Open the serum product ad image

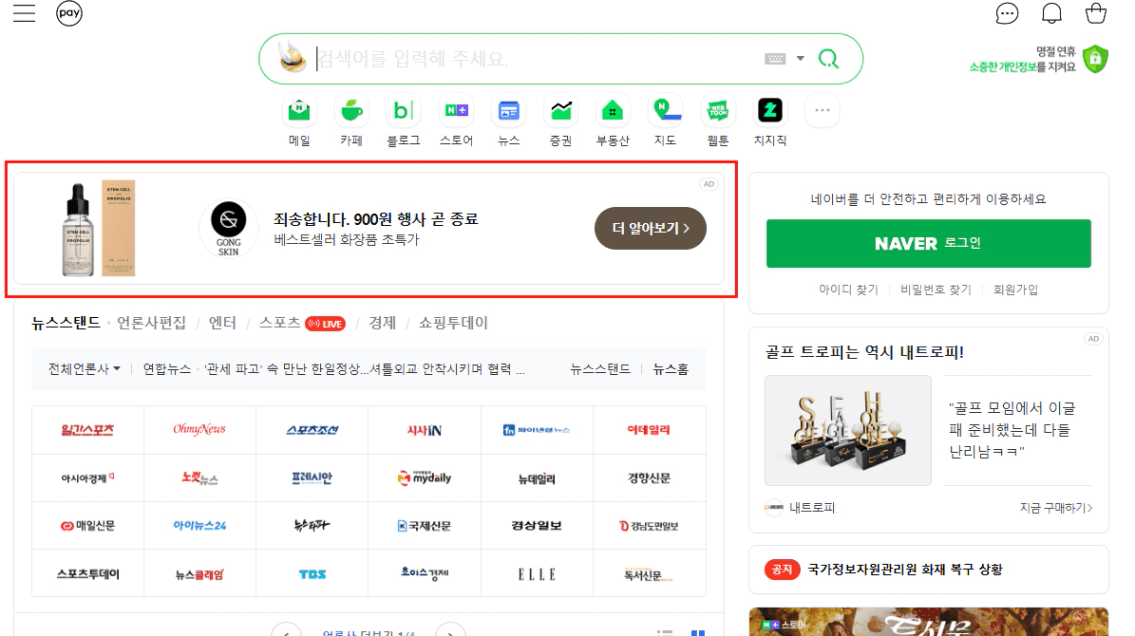(x=99, y=229)
